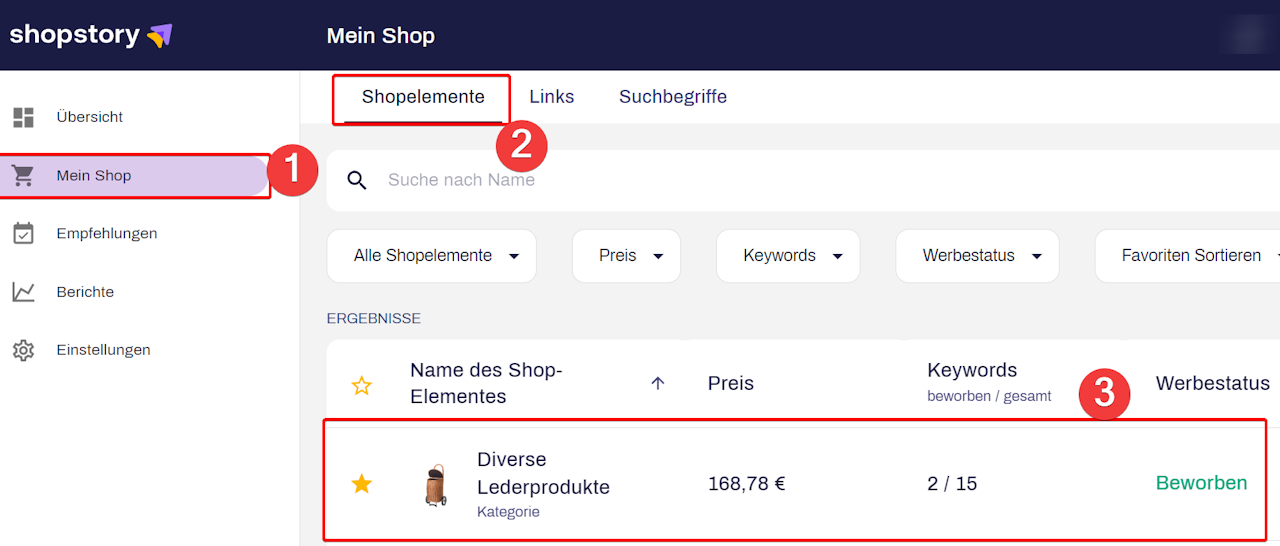Expand the Preis filter dropdown
This screenshot has height=546, width=1280.
click(626, 256)
